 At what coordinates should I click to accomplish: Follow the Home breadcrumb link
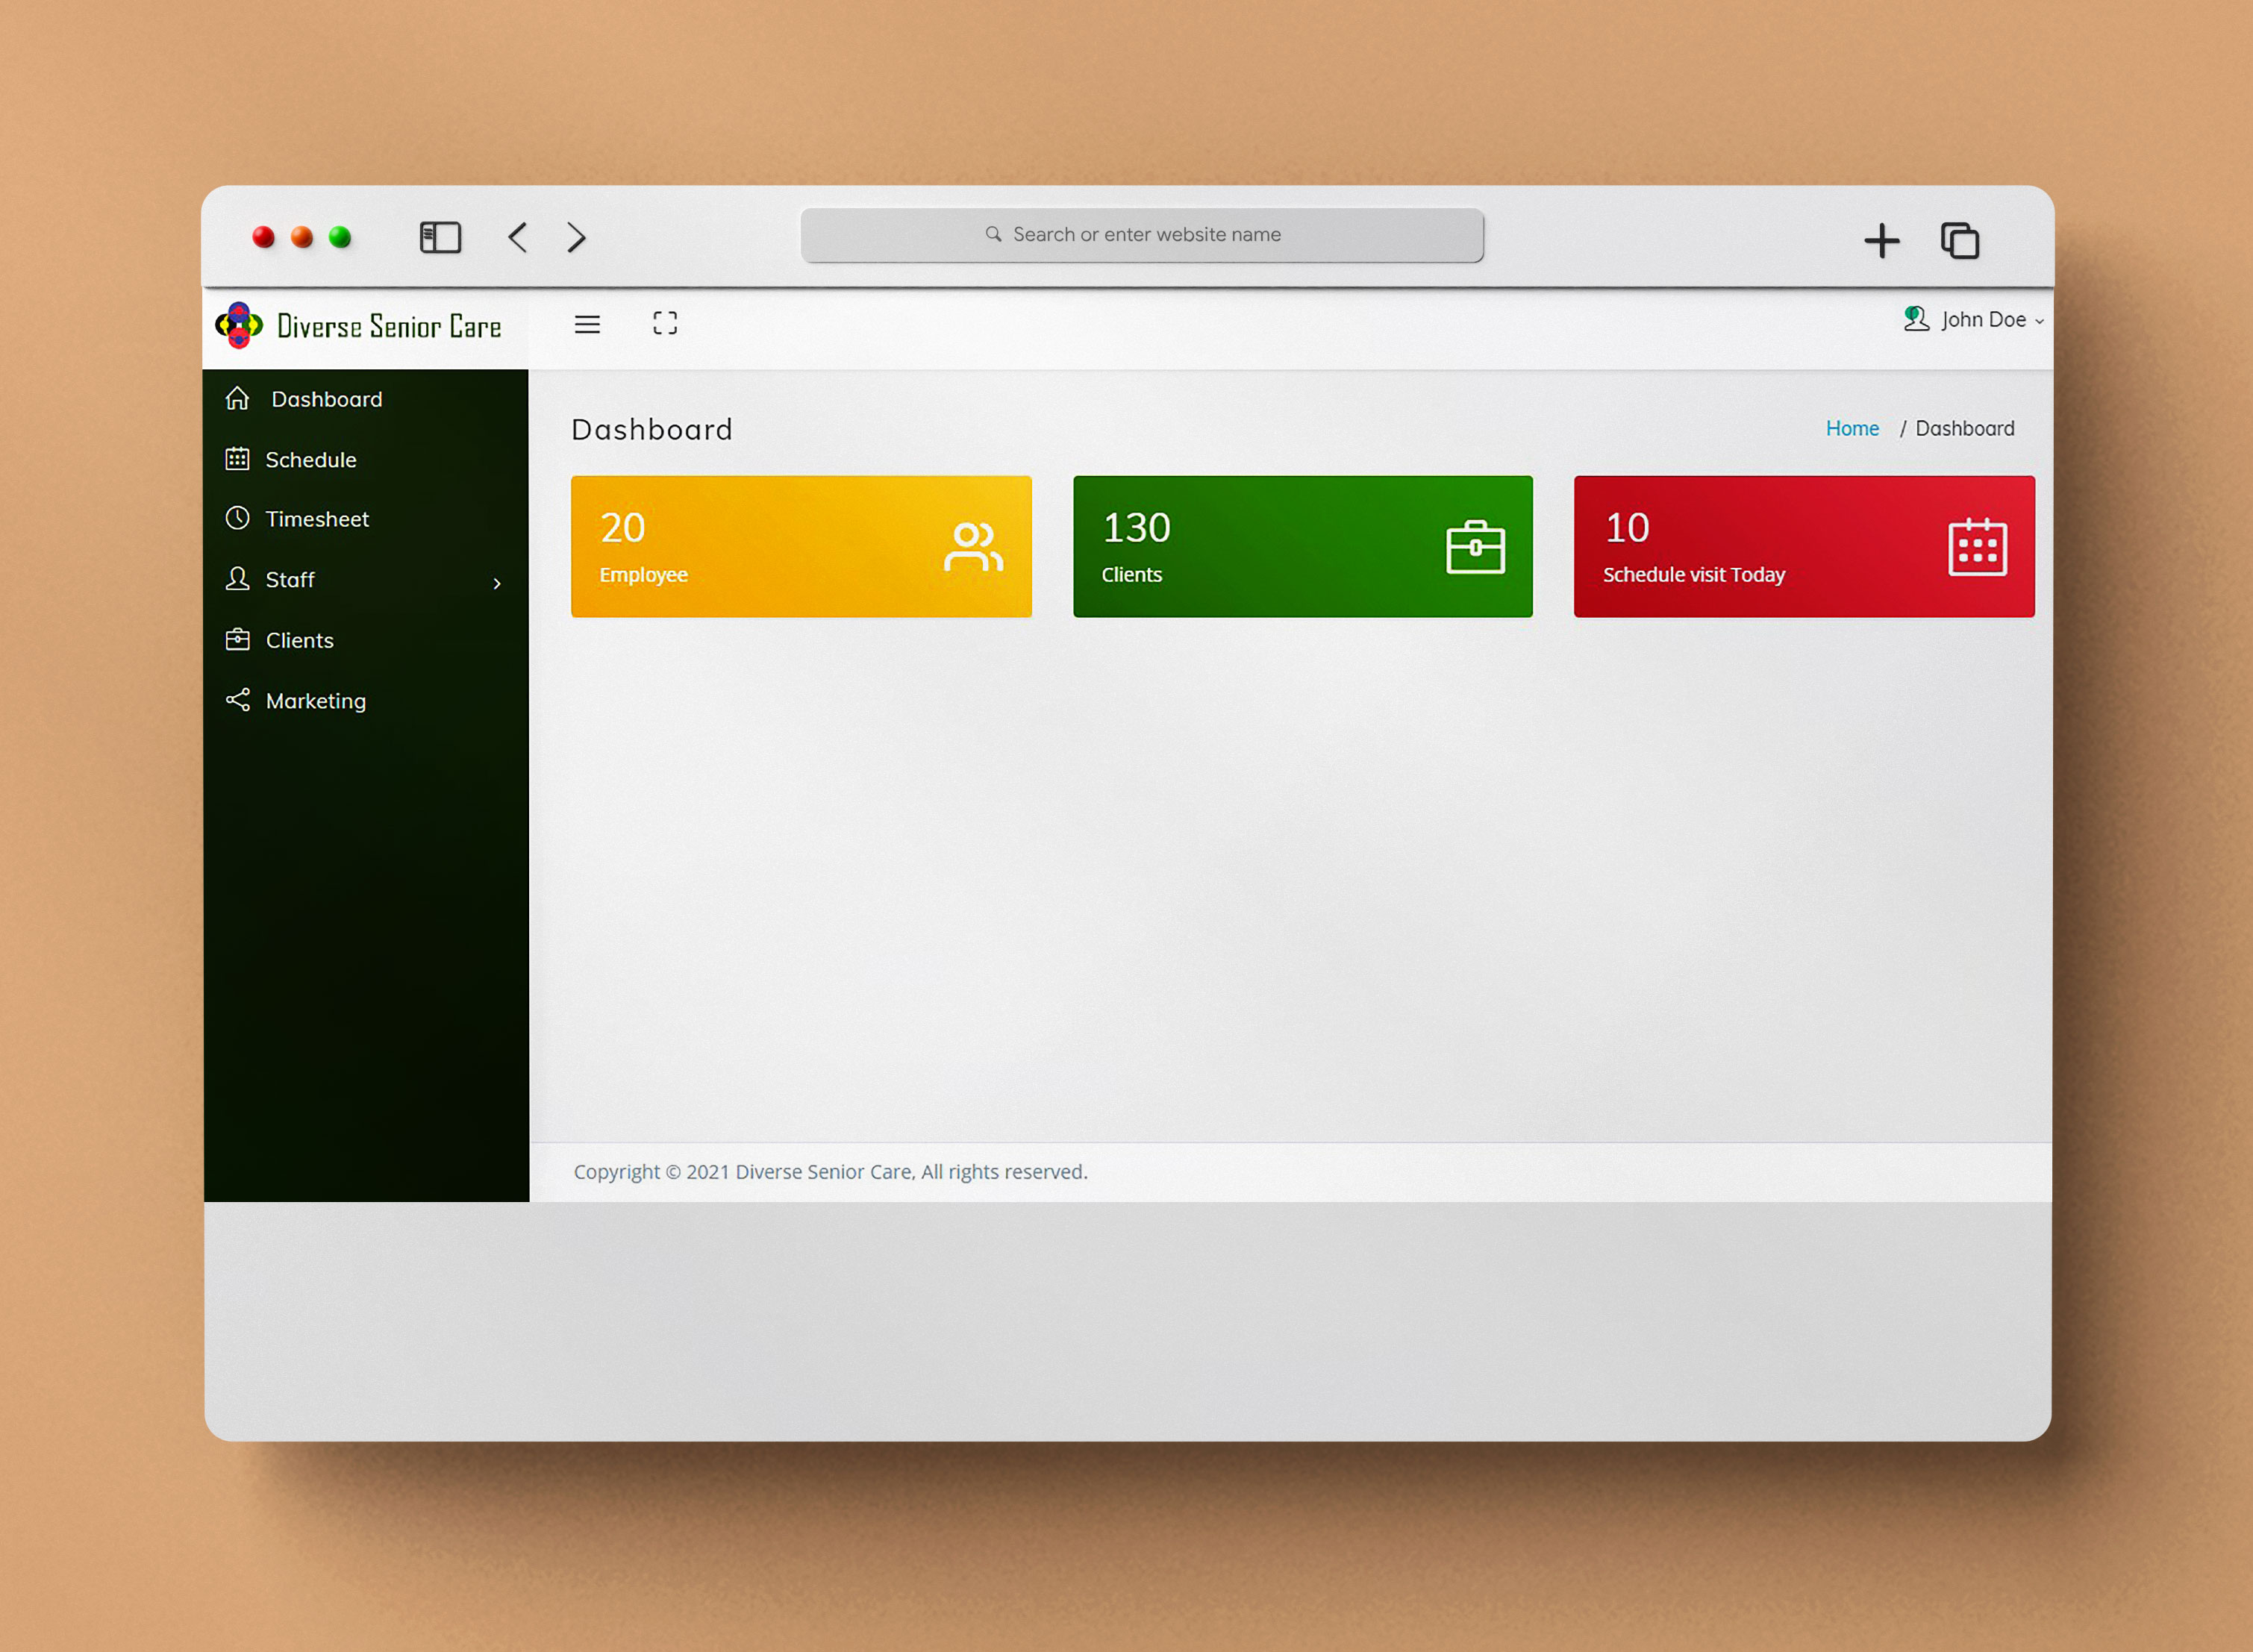pyautogui.click(x=1852, y=429)
